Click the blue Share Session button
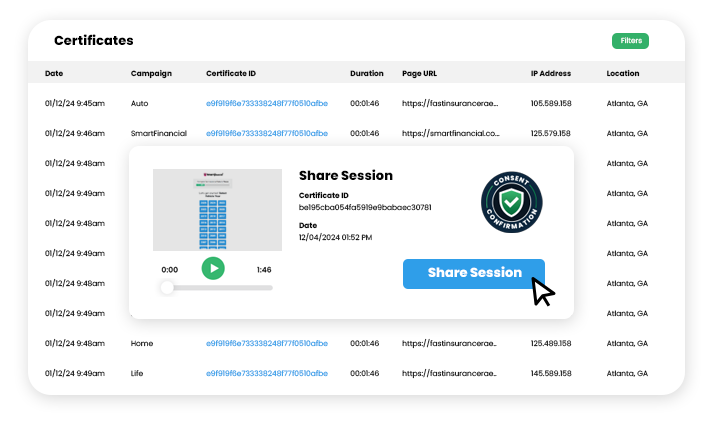712x425 pixels. pos(474,273)
